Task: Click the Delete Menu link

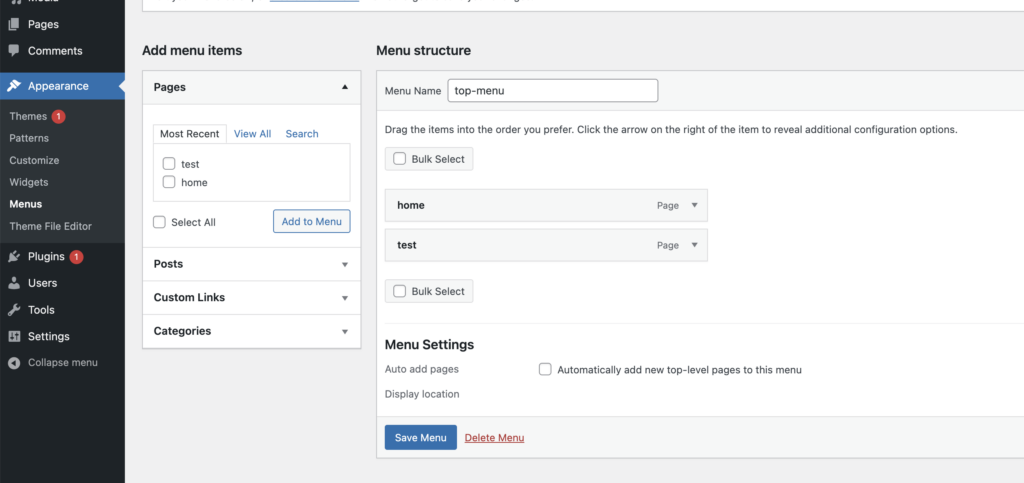Action: coord(494,438)
